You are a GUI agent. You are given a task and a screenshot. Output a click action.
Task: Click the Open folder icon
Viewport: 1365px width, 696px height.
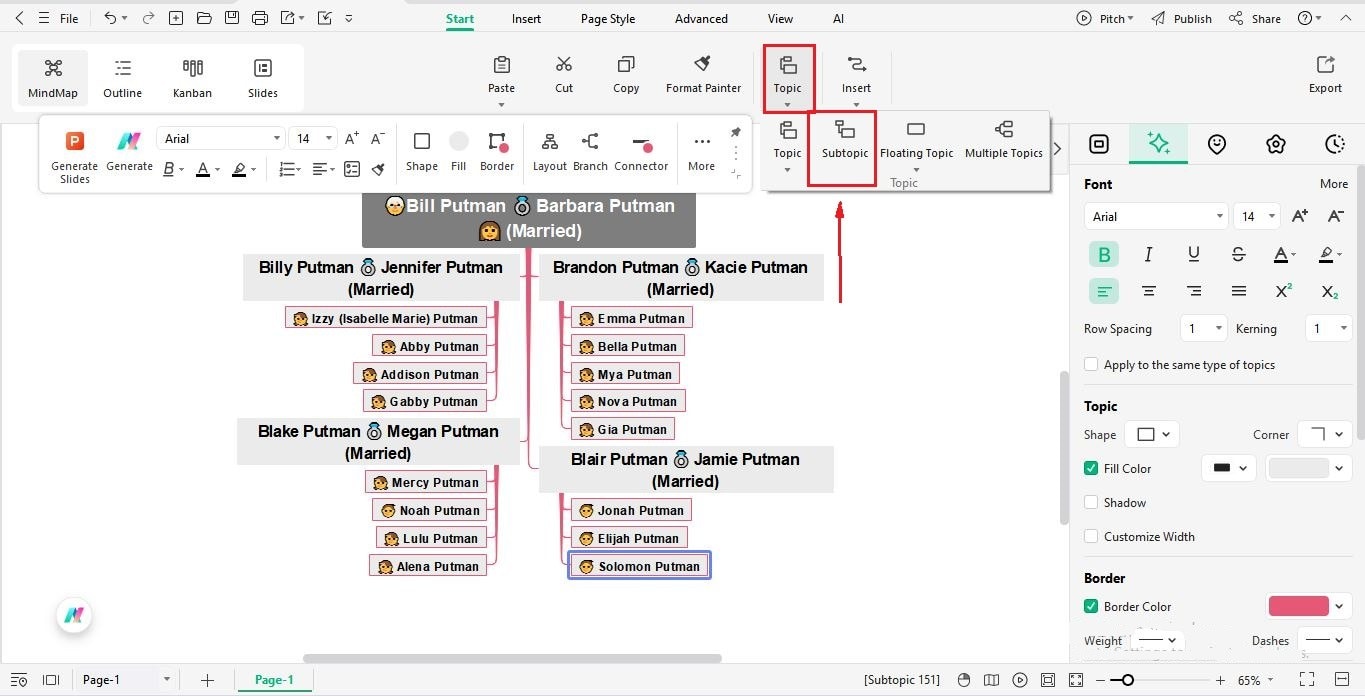204,18
